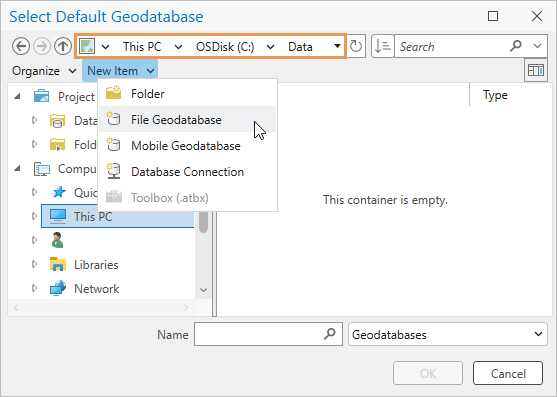Click the This PC path segment
Image resolution: width=557 pixels, height=397 pixels.
(x=142, y=47)
